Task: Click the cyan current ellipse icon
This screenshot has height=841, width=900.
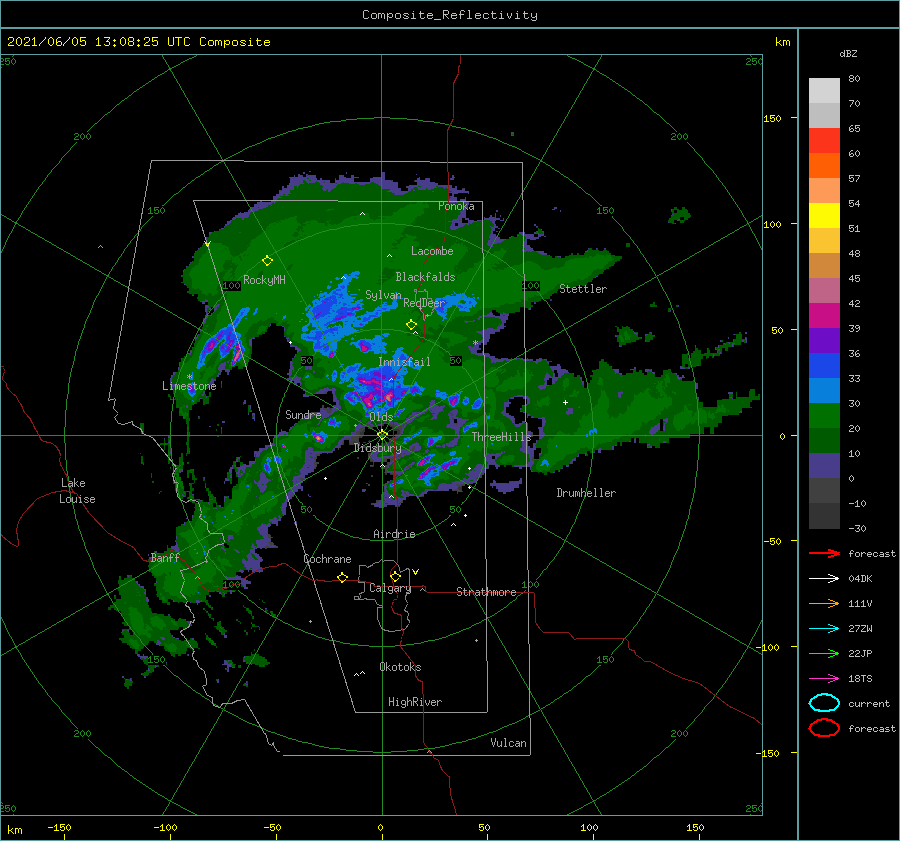Action: pyautogui.click(x=824, y=703)
